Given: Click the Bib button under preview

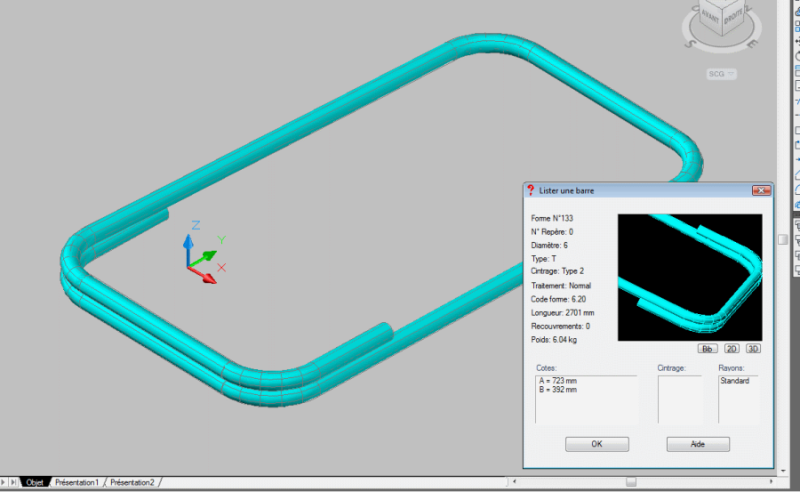Looking at the screenshot, I should (x=707, y=349).
